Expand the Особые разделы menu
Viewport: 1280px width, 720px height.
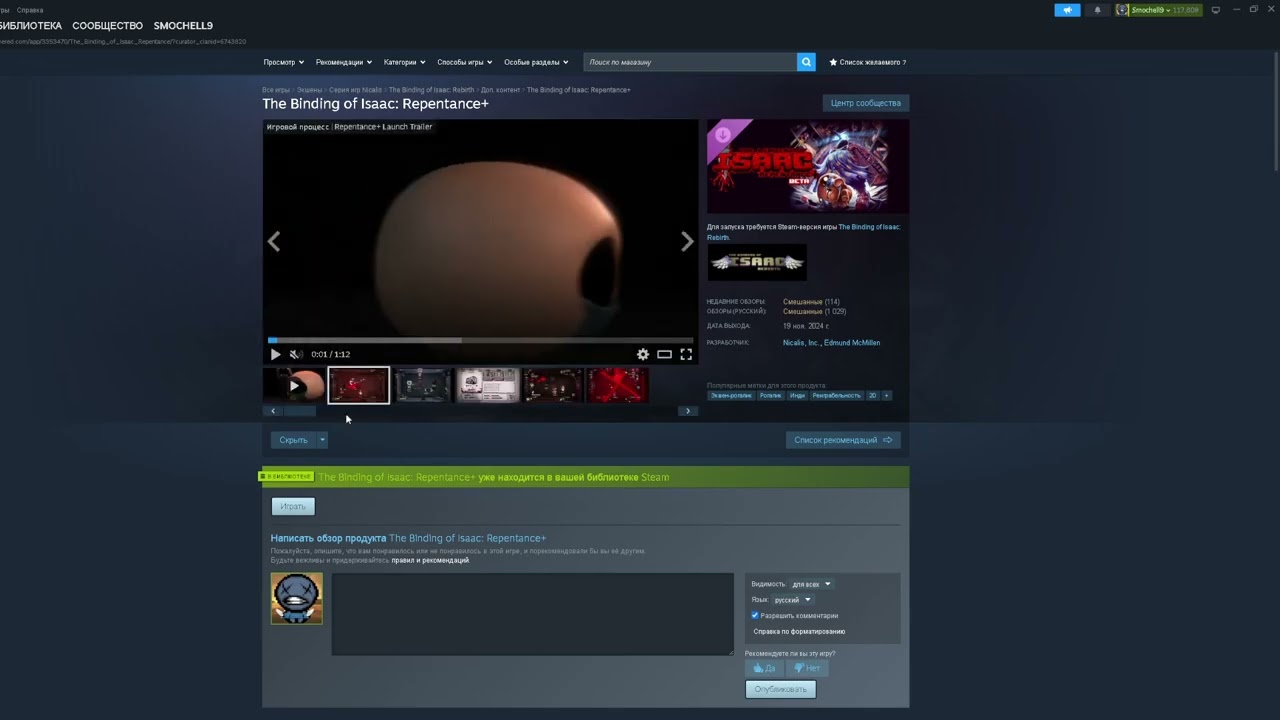point(536,62)
